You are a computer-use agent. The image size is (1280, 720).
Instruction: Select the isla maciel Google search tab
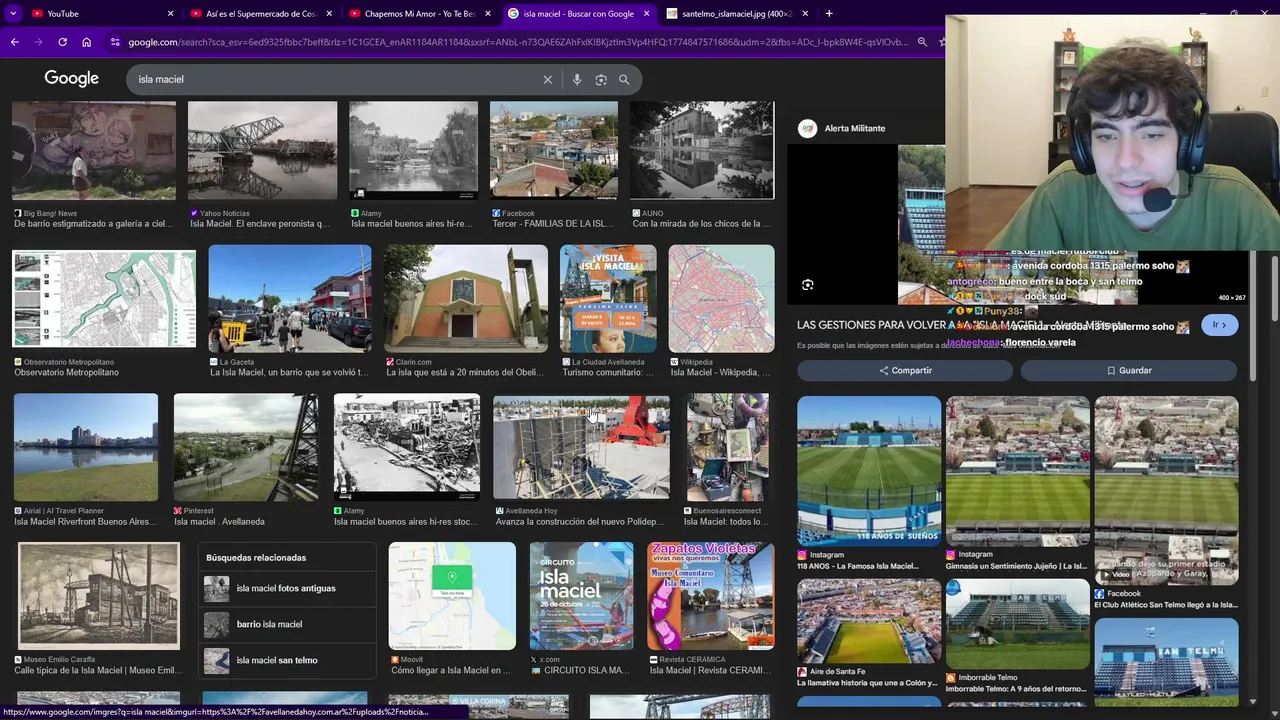click(x=577, y=13)
